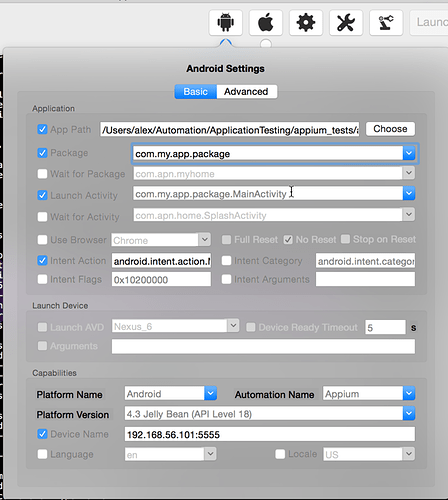Open the robot arm settings icon
Viewport: 448px width, 500px height.
386,23
